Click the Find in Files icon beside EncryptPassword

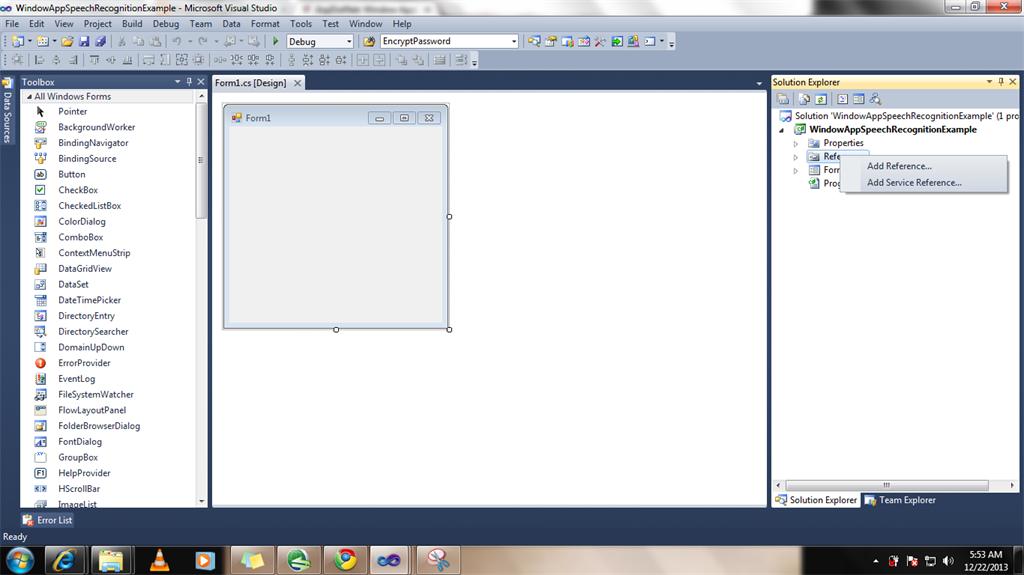(x=369, y=41)
